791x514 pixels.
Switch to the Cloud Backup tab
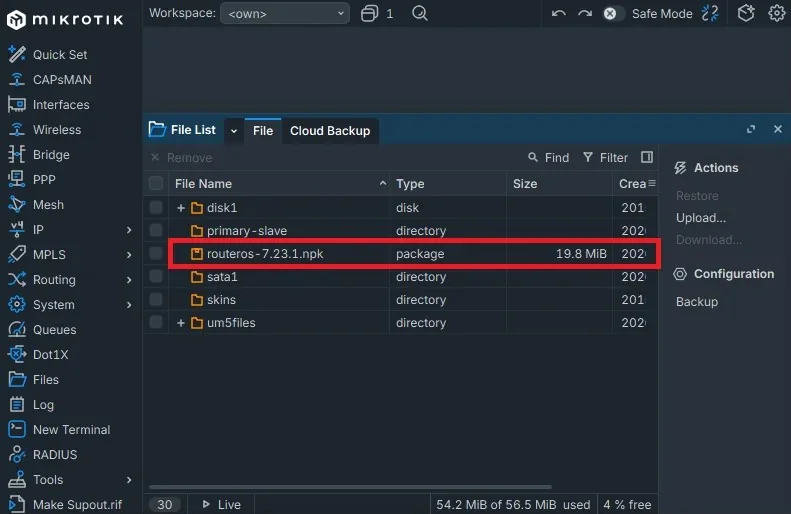pyautogui.click(x=330, y=131)
